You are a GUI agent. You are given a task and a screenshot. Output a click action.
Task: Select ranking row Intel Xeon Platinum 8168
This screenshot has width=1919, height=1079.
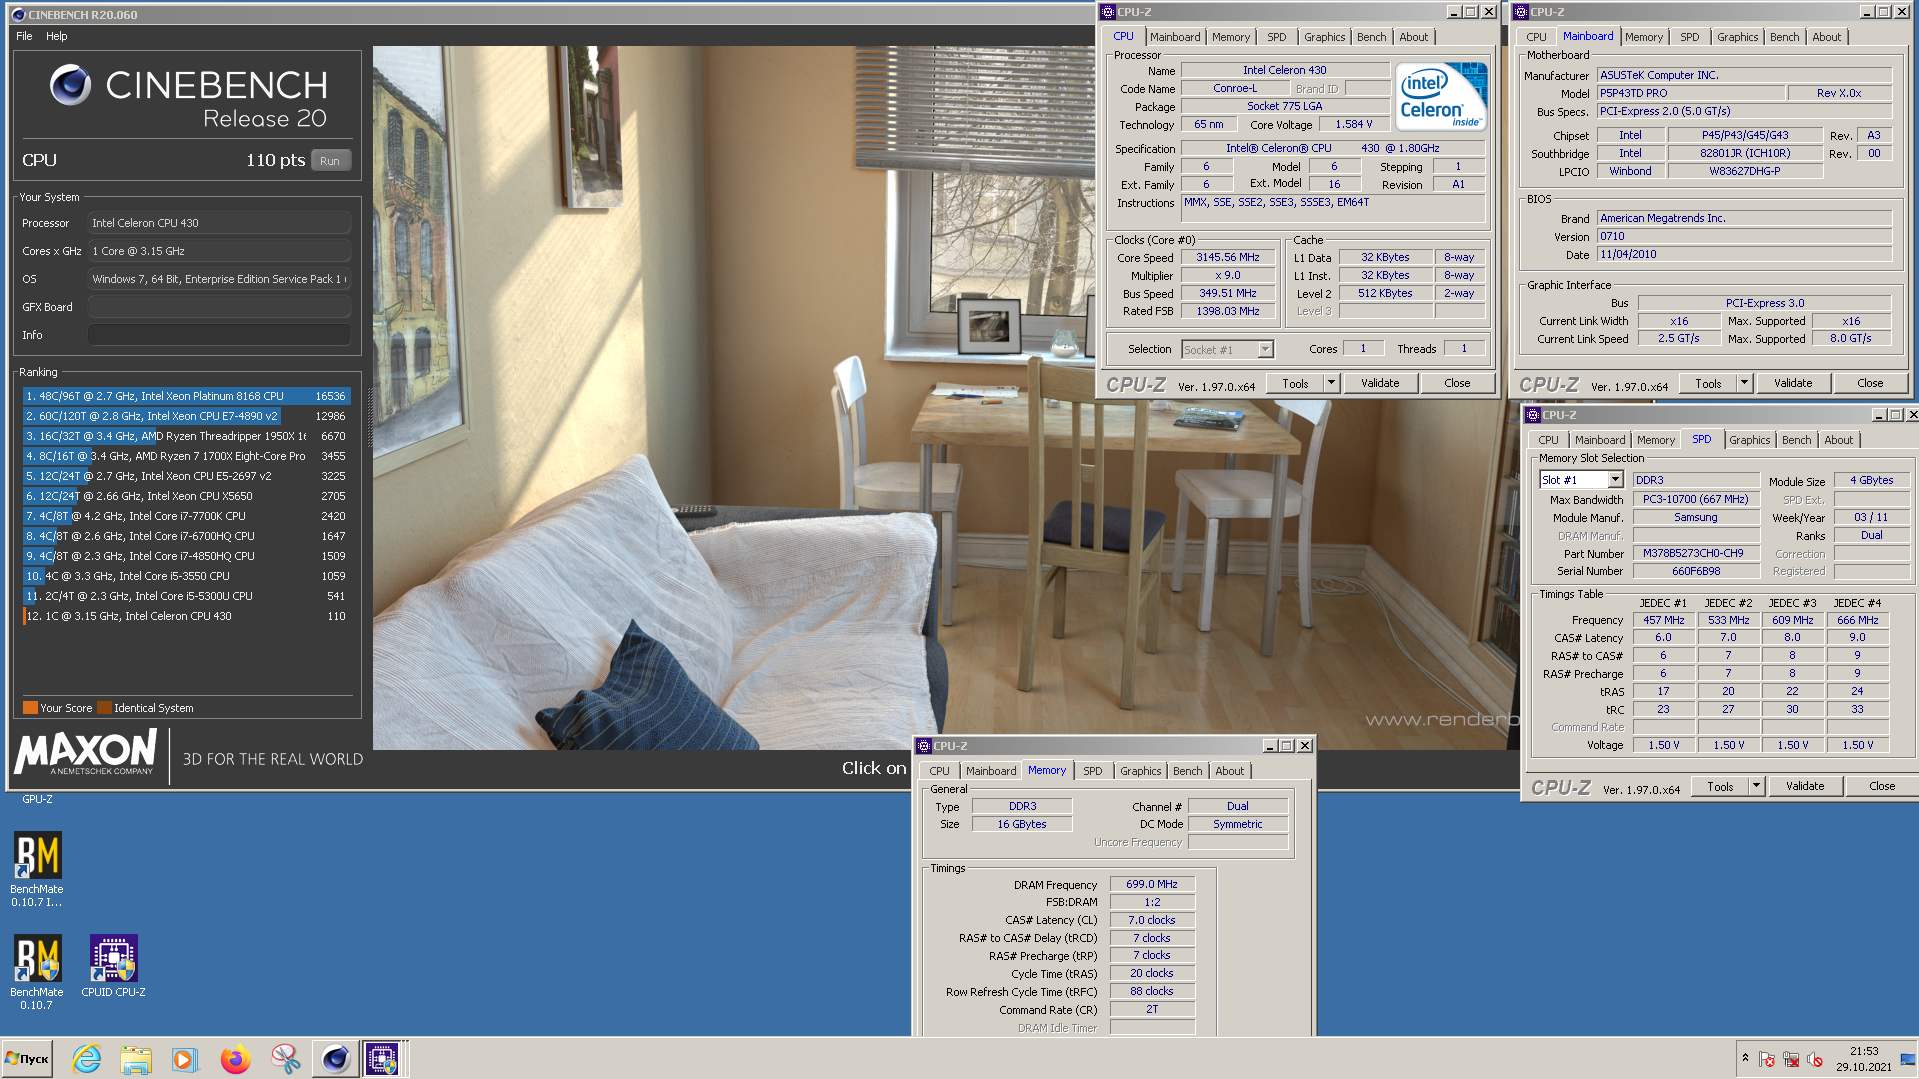186,396
